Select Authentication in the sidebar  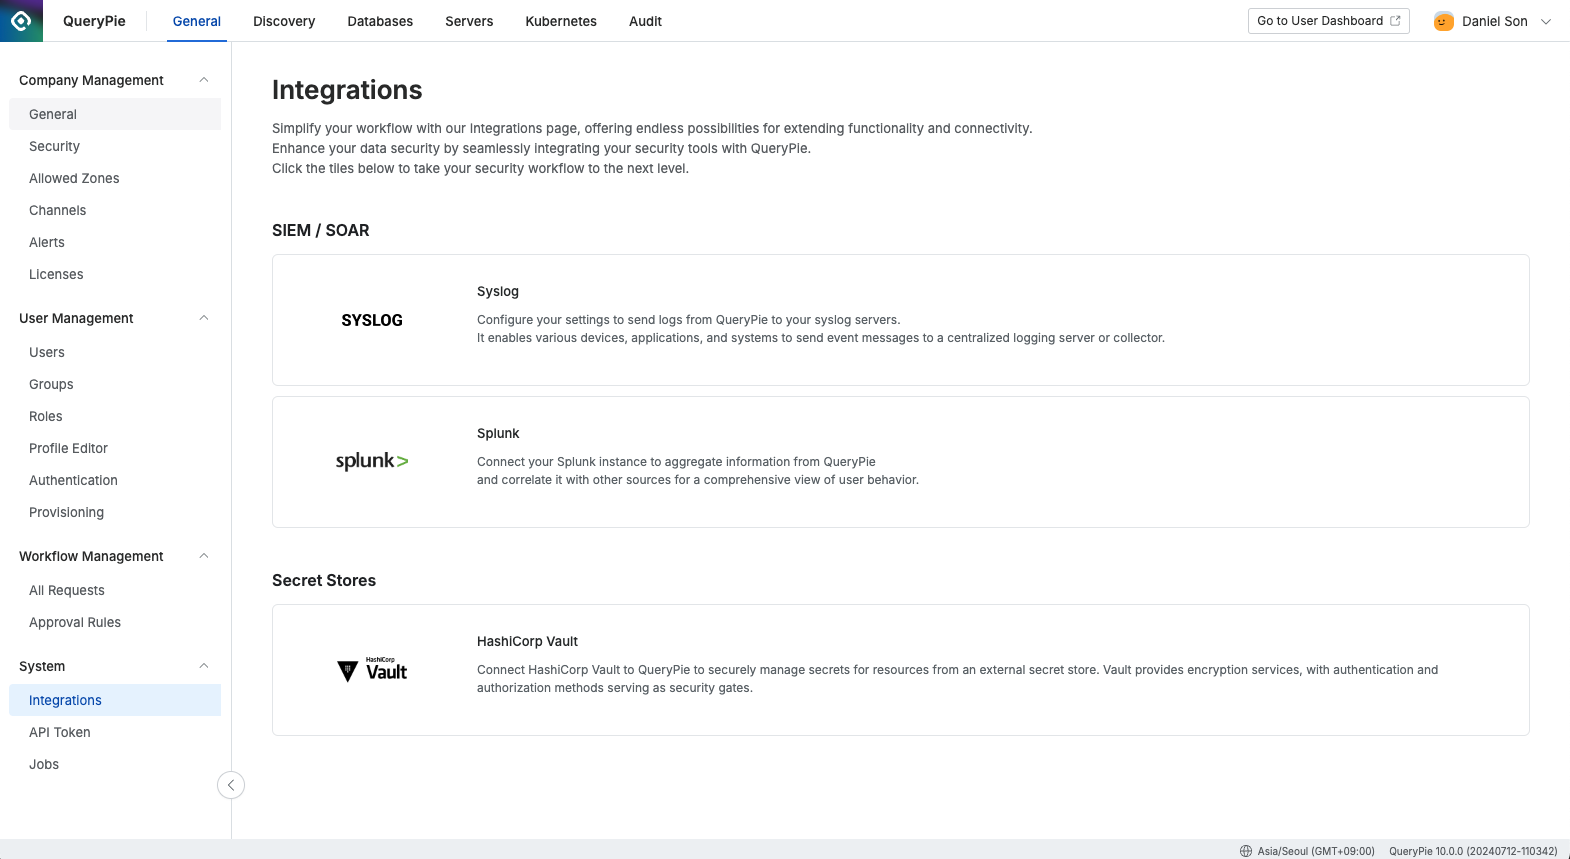point(73,480)
